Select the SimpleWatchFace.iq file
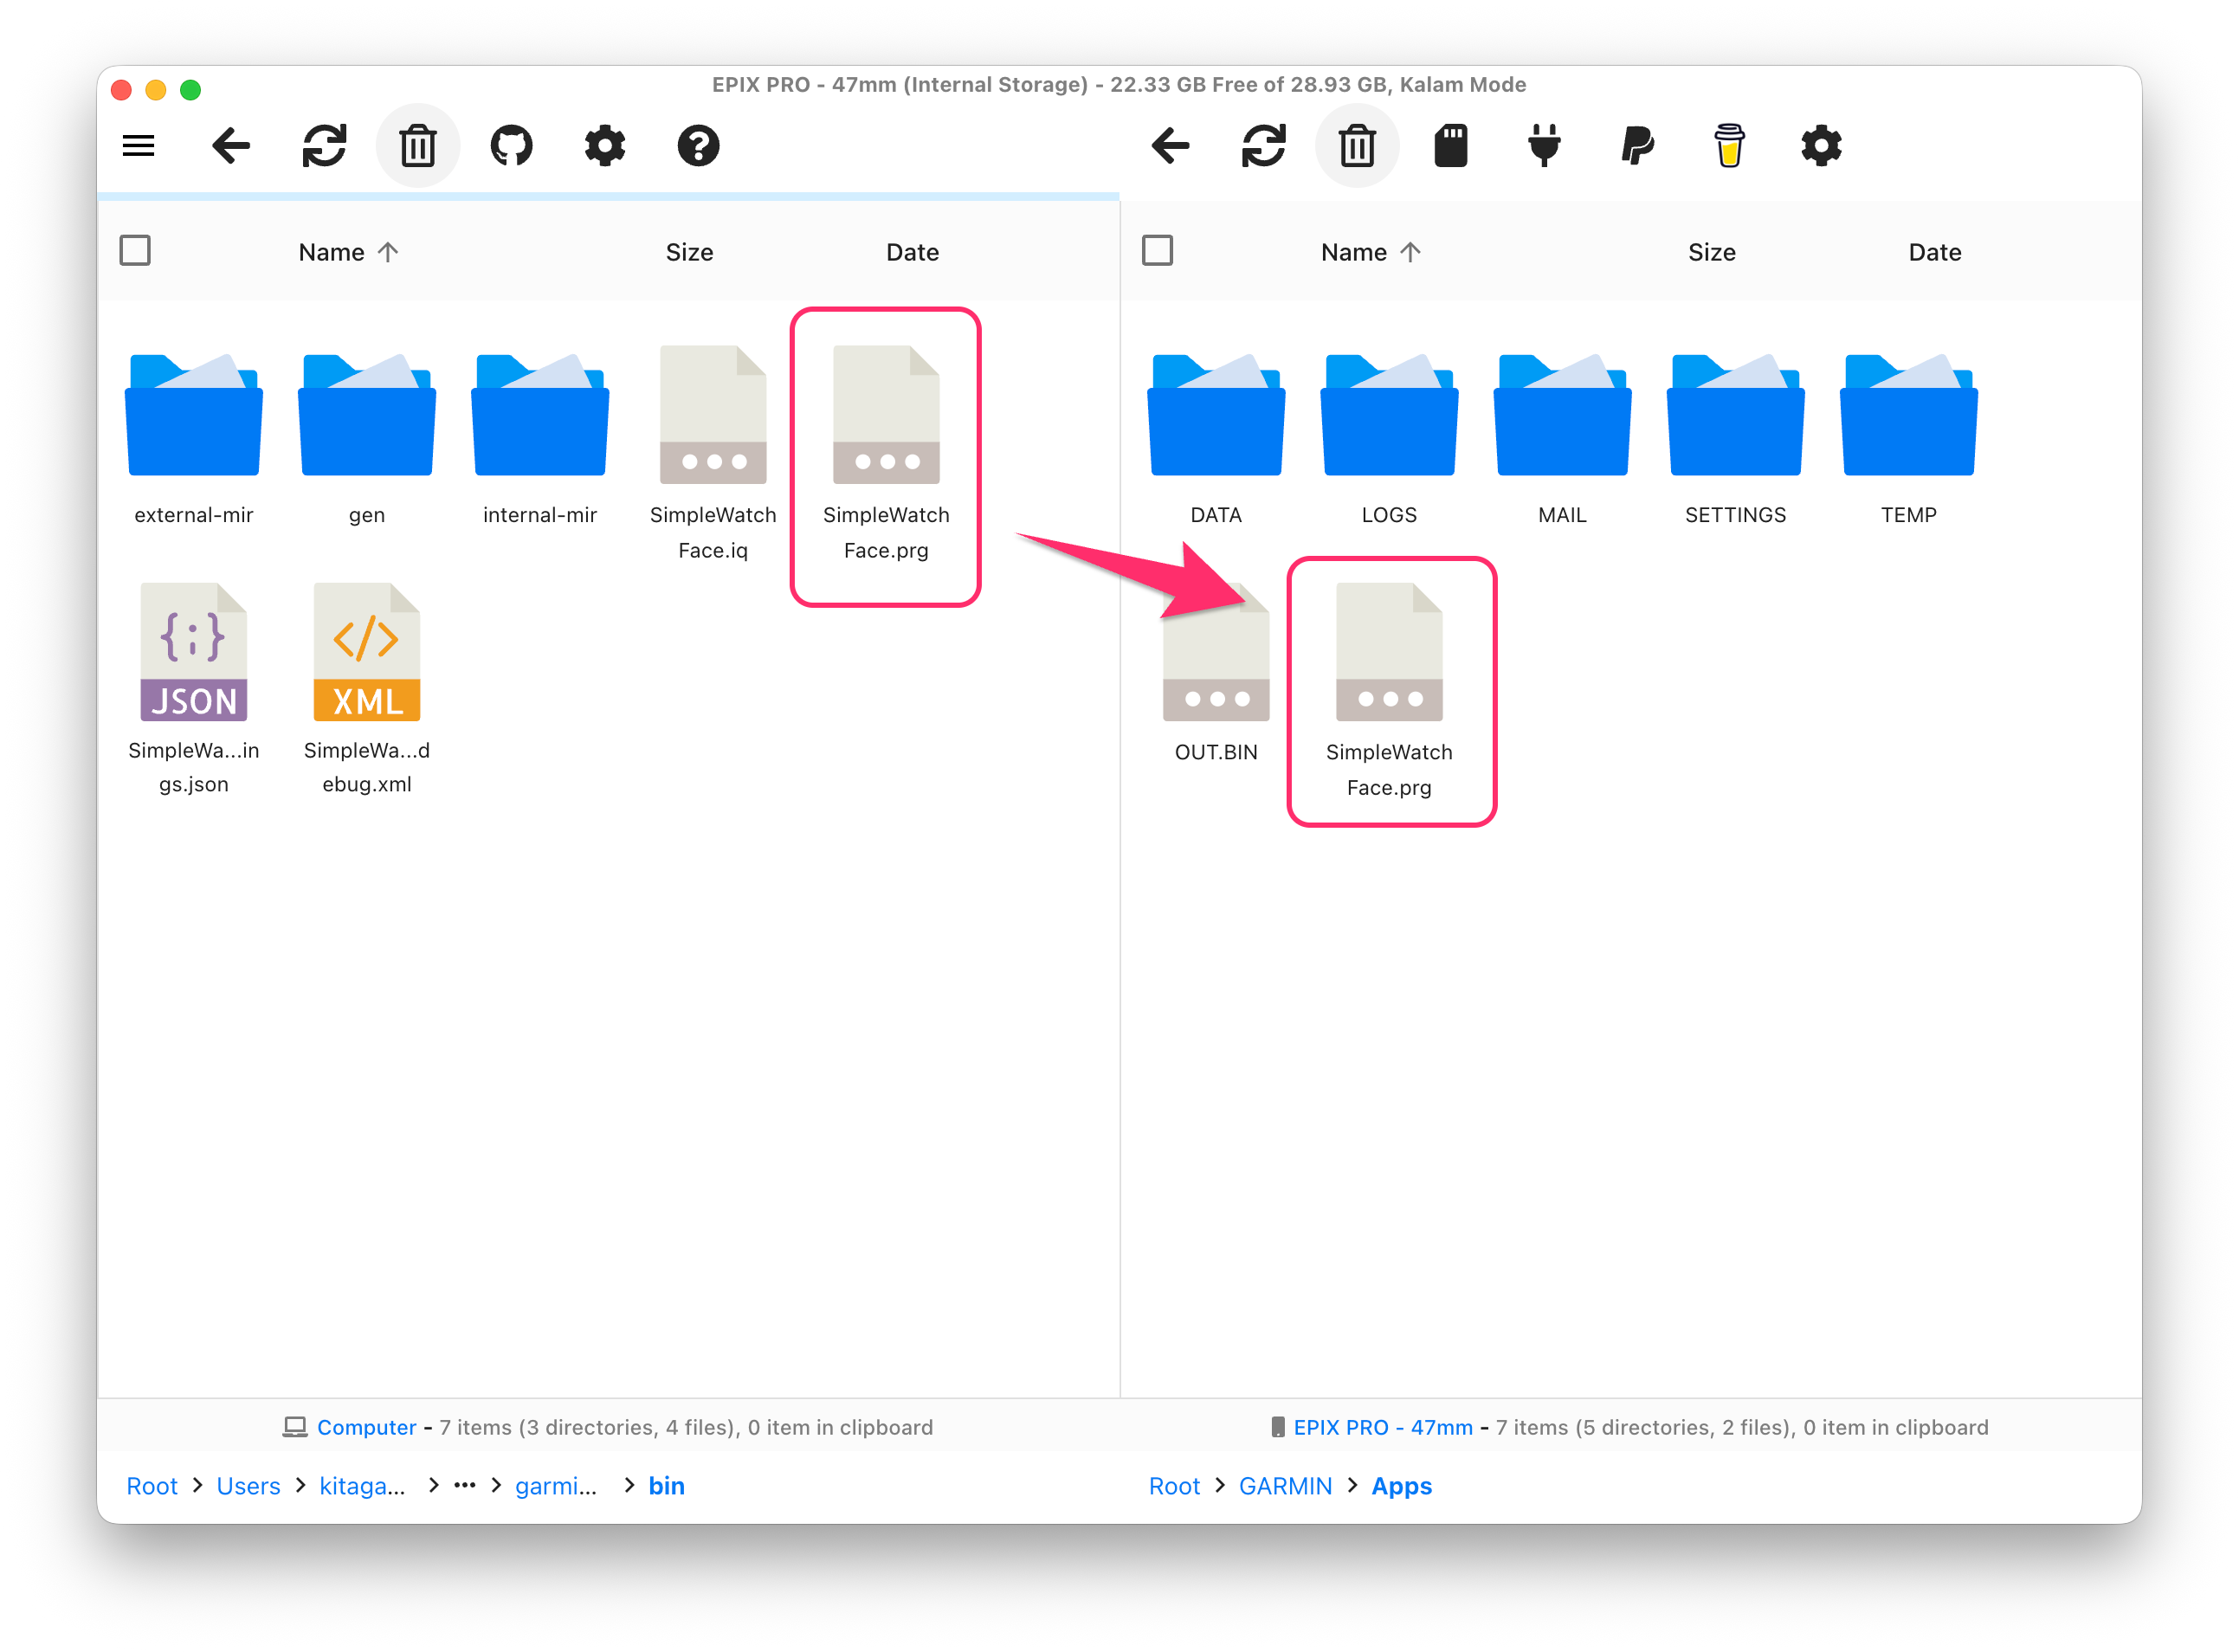The width and height of the screenshot is (2239, 1652). pyautogui.click(x=713, y=454)
